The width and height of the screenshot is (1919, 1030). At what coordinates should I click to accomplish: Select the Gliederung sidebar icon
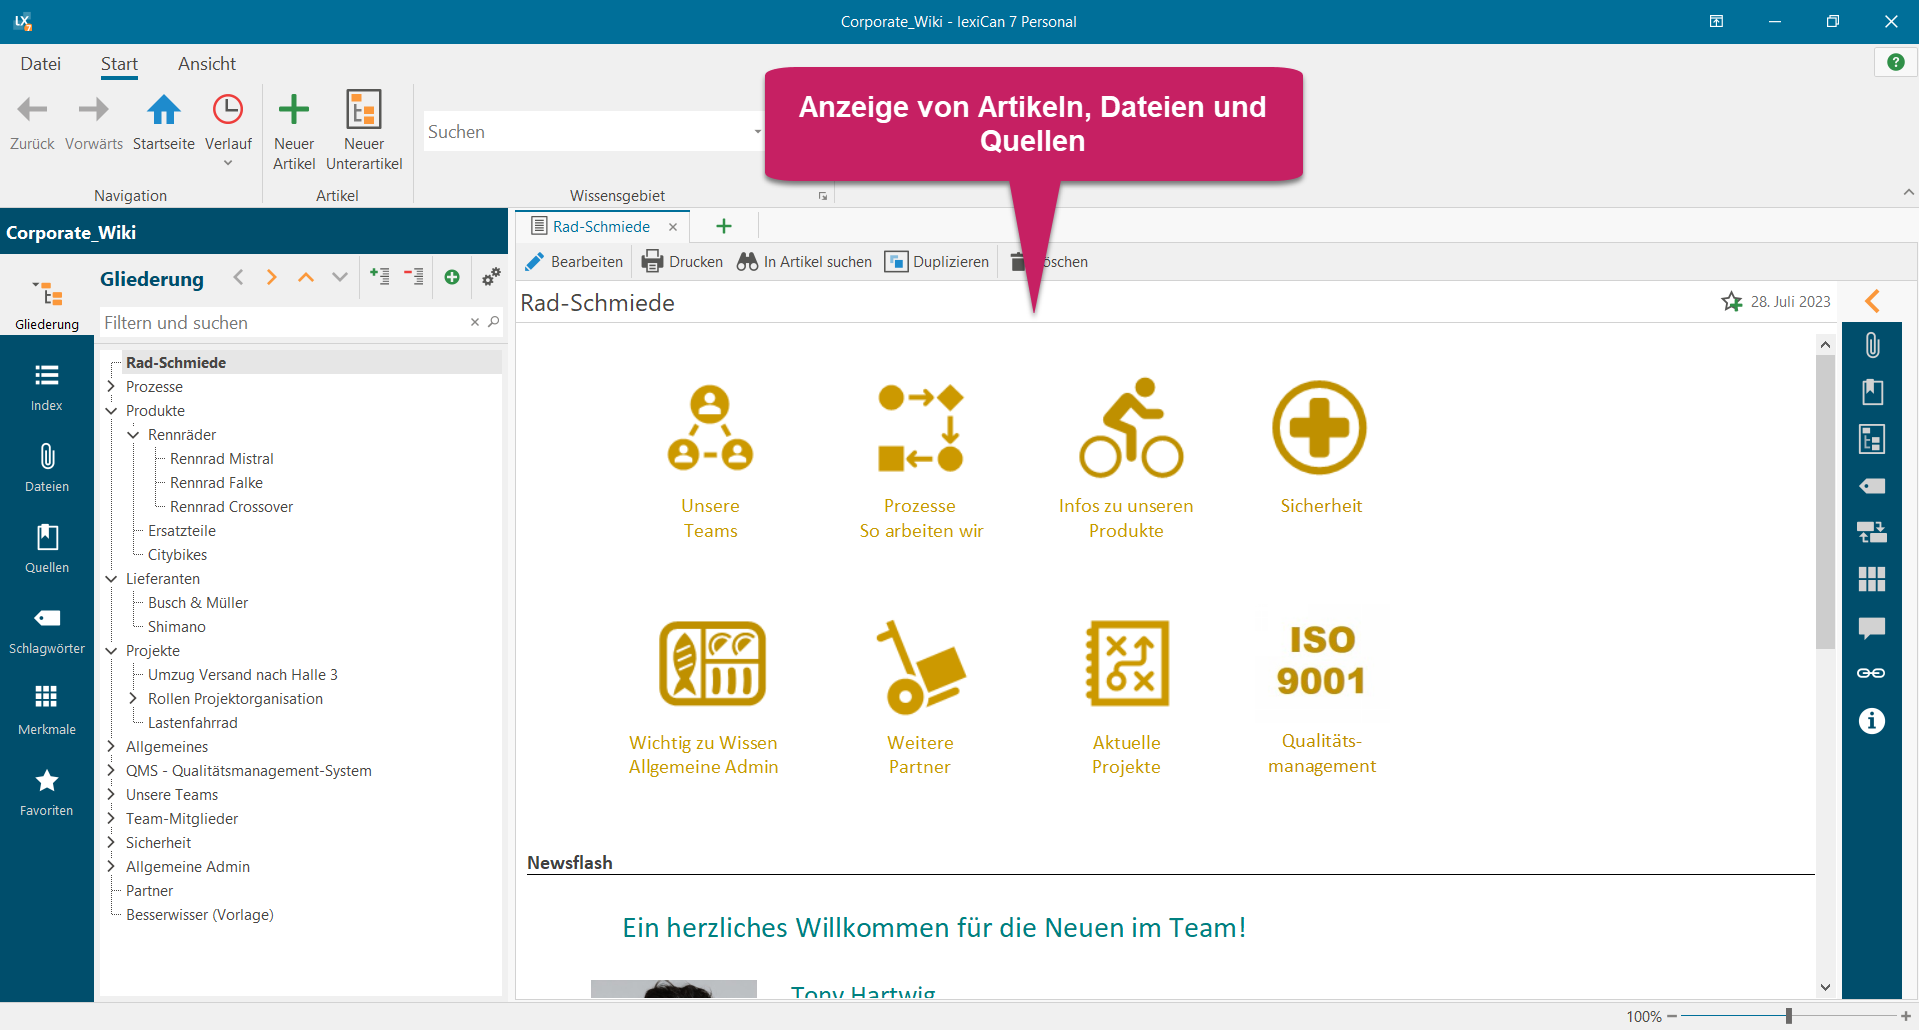47,304
